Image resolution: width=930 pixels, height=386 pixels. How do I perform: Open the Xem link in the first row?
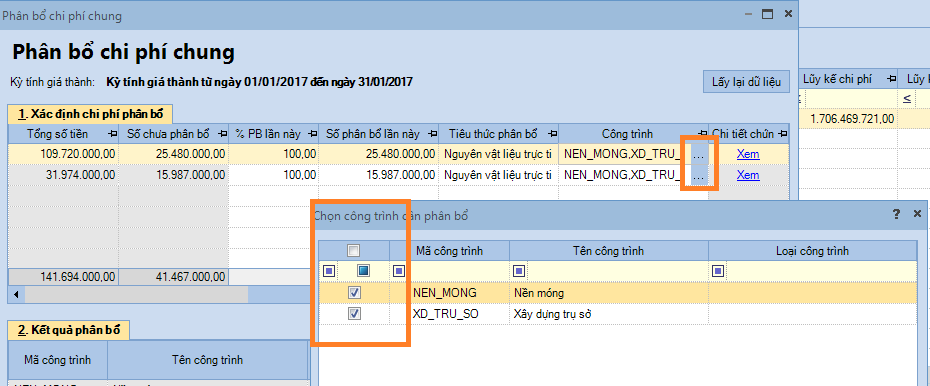pyautogui.click(x=748, y=154)
